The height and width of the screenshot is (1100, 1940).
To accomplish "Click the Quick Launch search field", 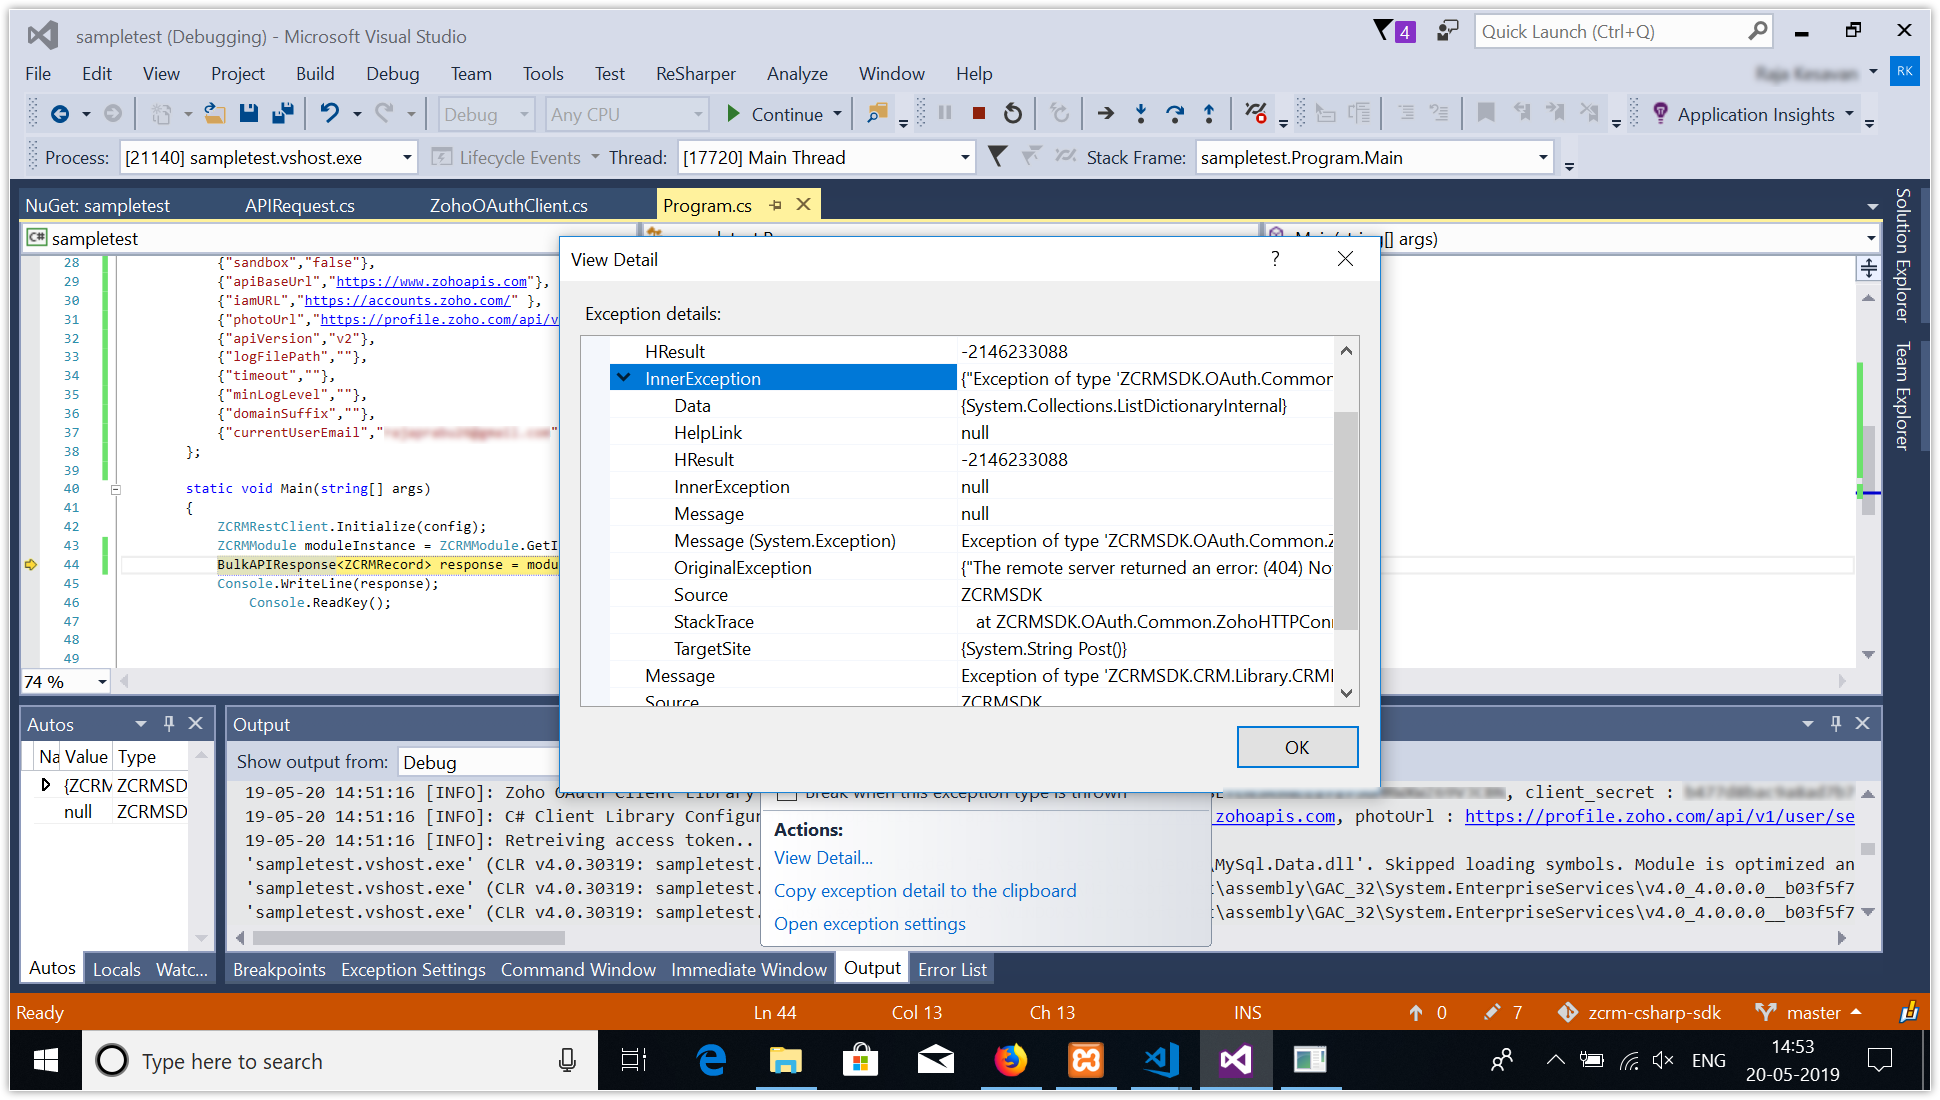I will tap(1612, 31).
